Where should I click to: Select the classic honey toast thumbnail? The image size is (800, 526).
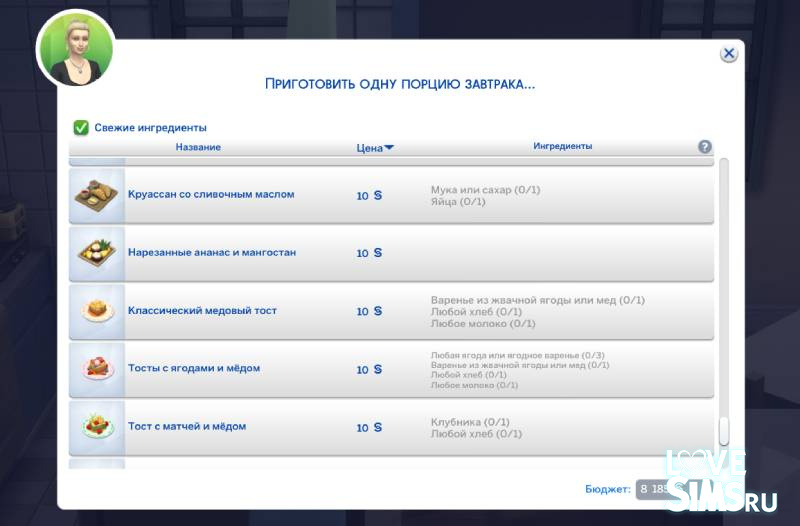97,311
